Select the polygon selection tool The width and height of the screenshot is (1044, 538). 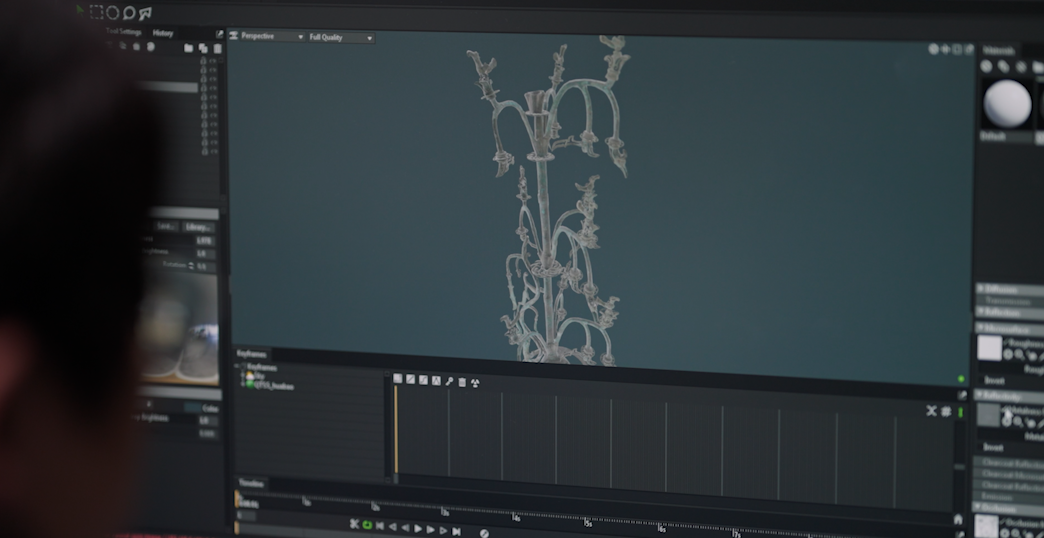146,13
